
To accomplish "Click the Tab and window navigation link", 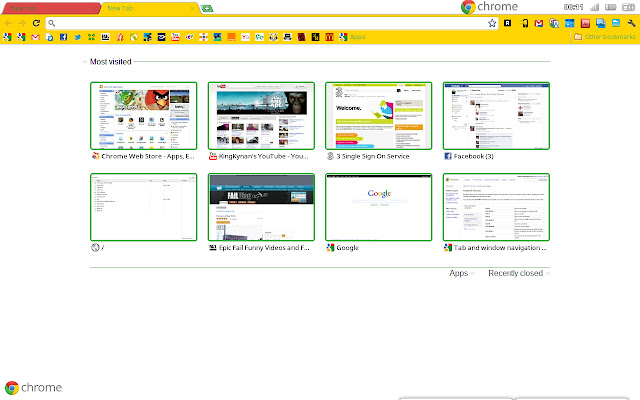I will [x=500, y=248].
